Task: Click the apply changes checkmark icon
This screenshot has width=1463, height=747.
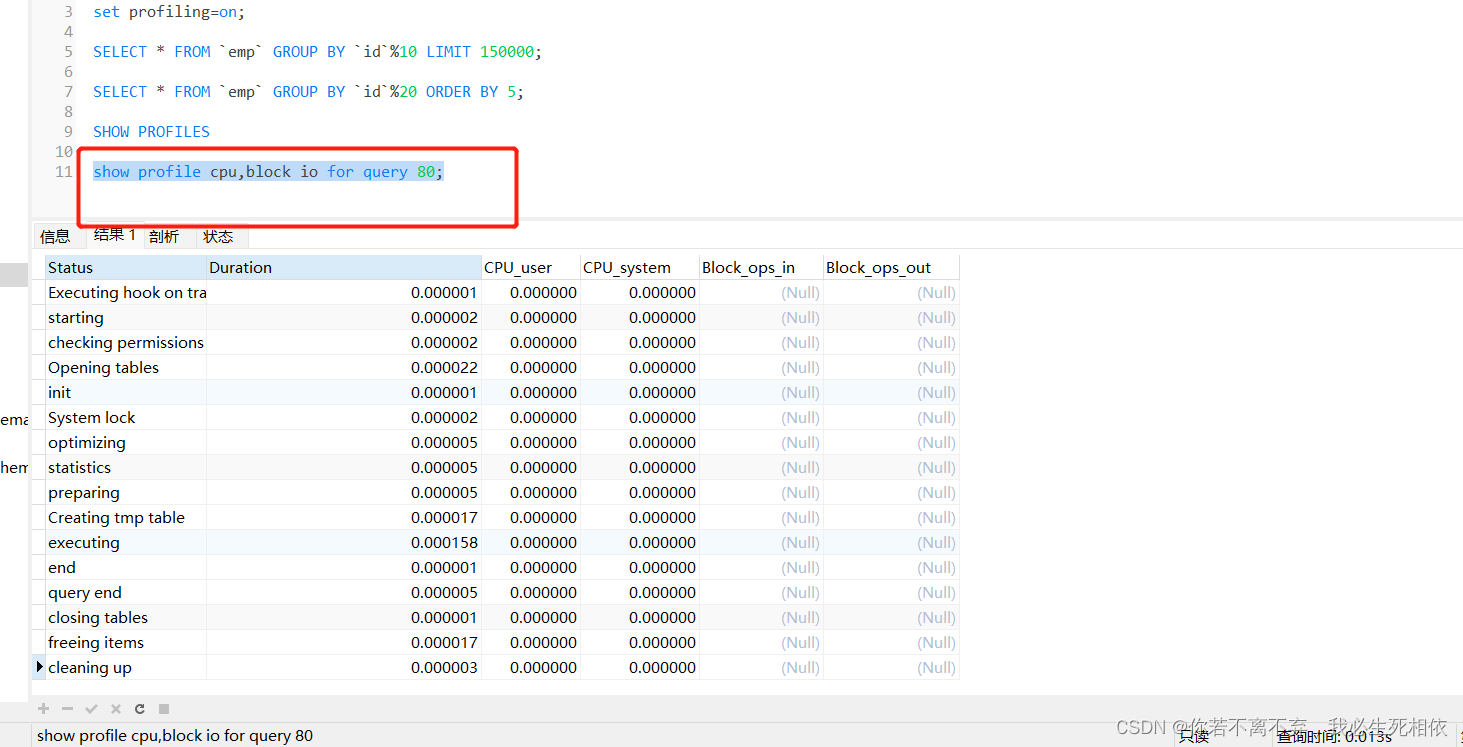Action: tap(91, 709)
